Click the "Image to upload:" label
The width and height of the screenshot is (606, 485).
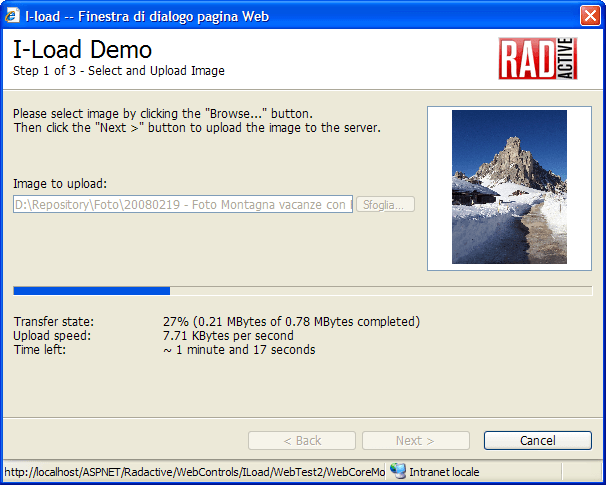[x=60, y=184]
